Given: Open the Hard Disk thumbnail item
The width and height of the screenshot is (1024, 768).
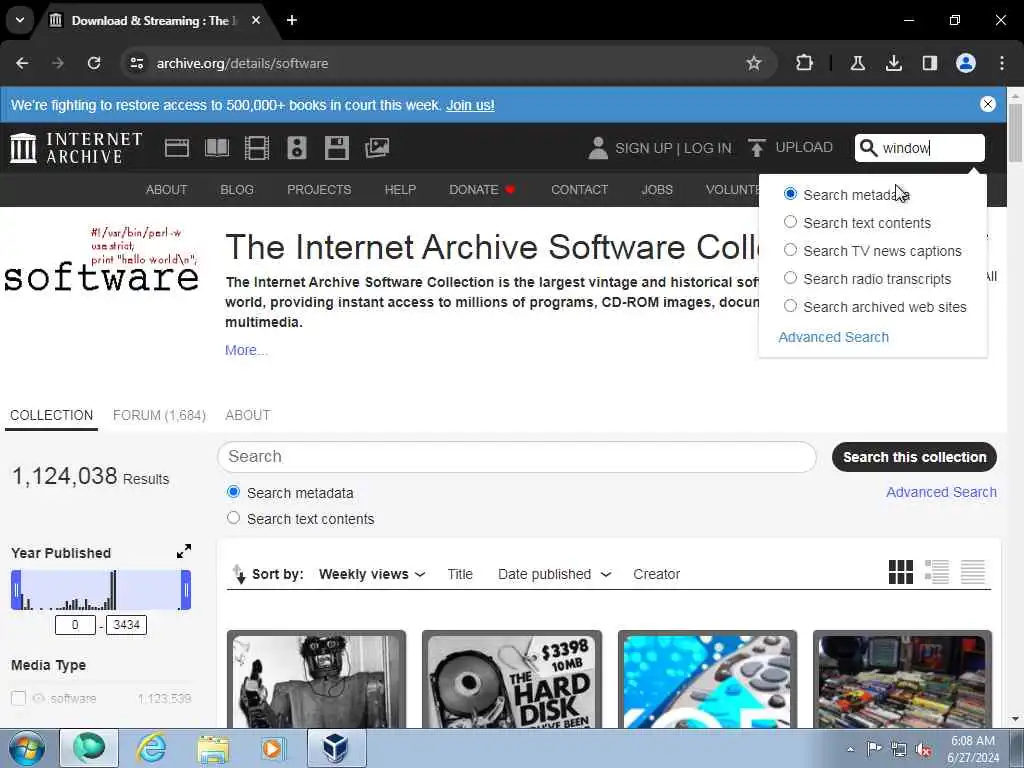Looking at the screenshot, I should 512,679.
